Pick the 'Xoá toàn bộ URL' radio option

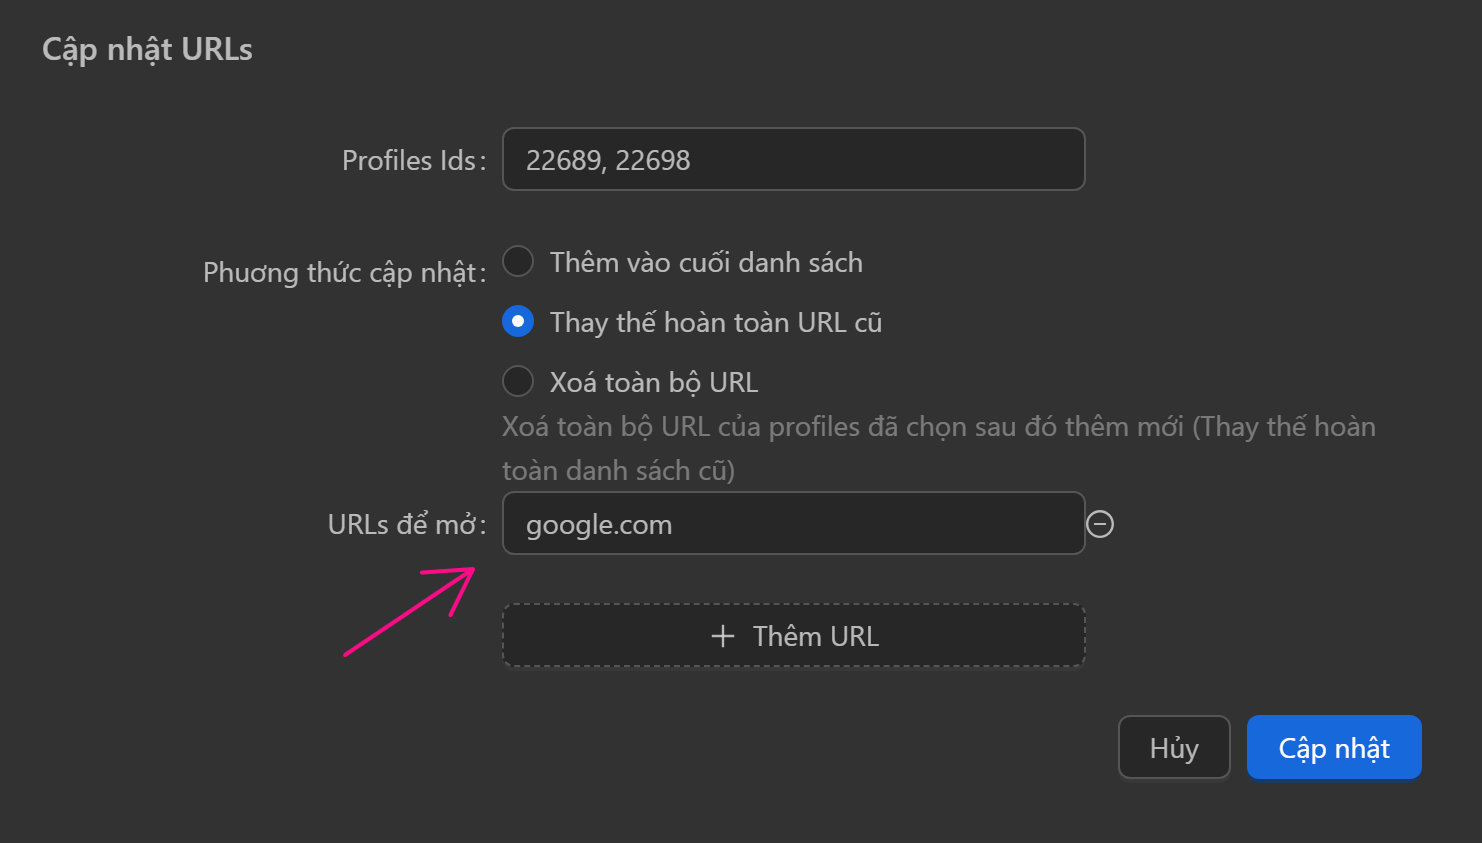point(518,382)
